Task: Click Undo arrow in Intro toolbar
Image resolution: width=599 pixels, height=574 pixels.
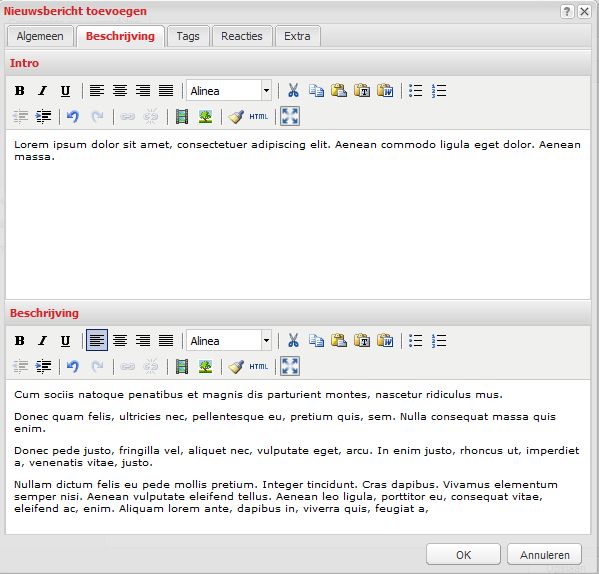Action: pos(73,116)
